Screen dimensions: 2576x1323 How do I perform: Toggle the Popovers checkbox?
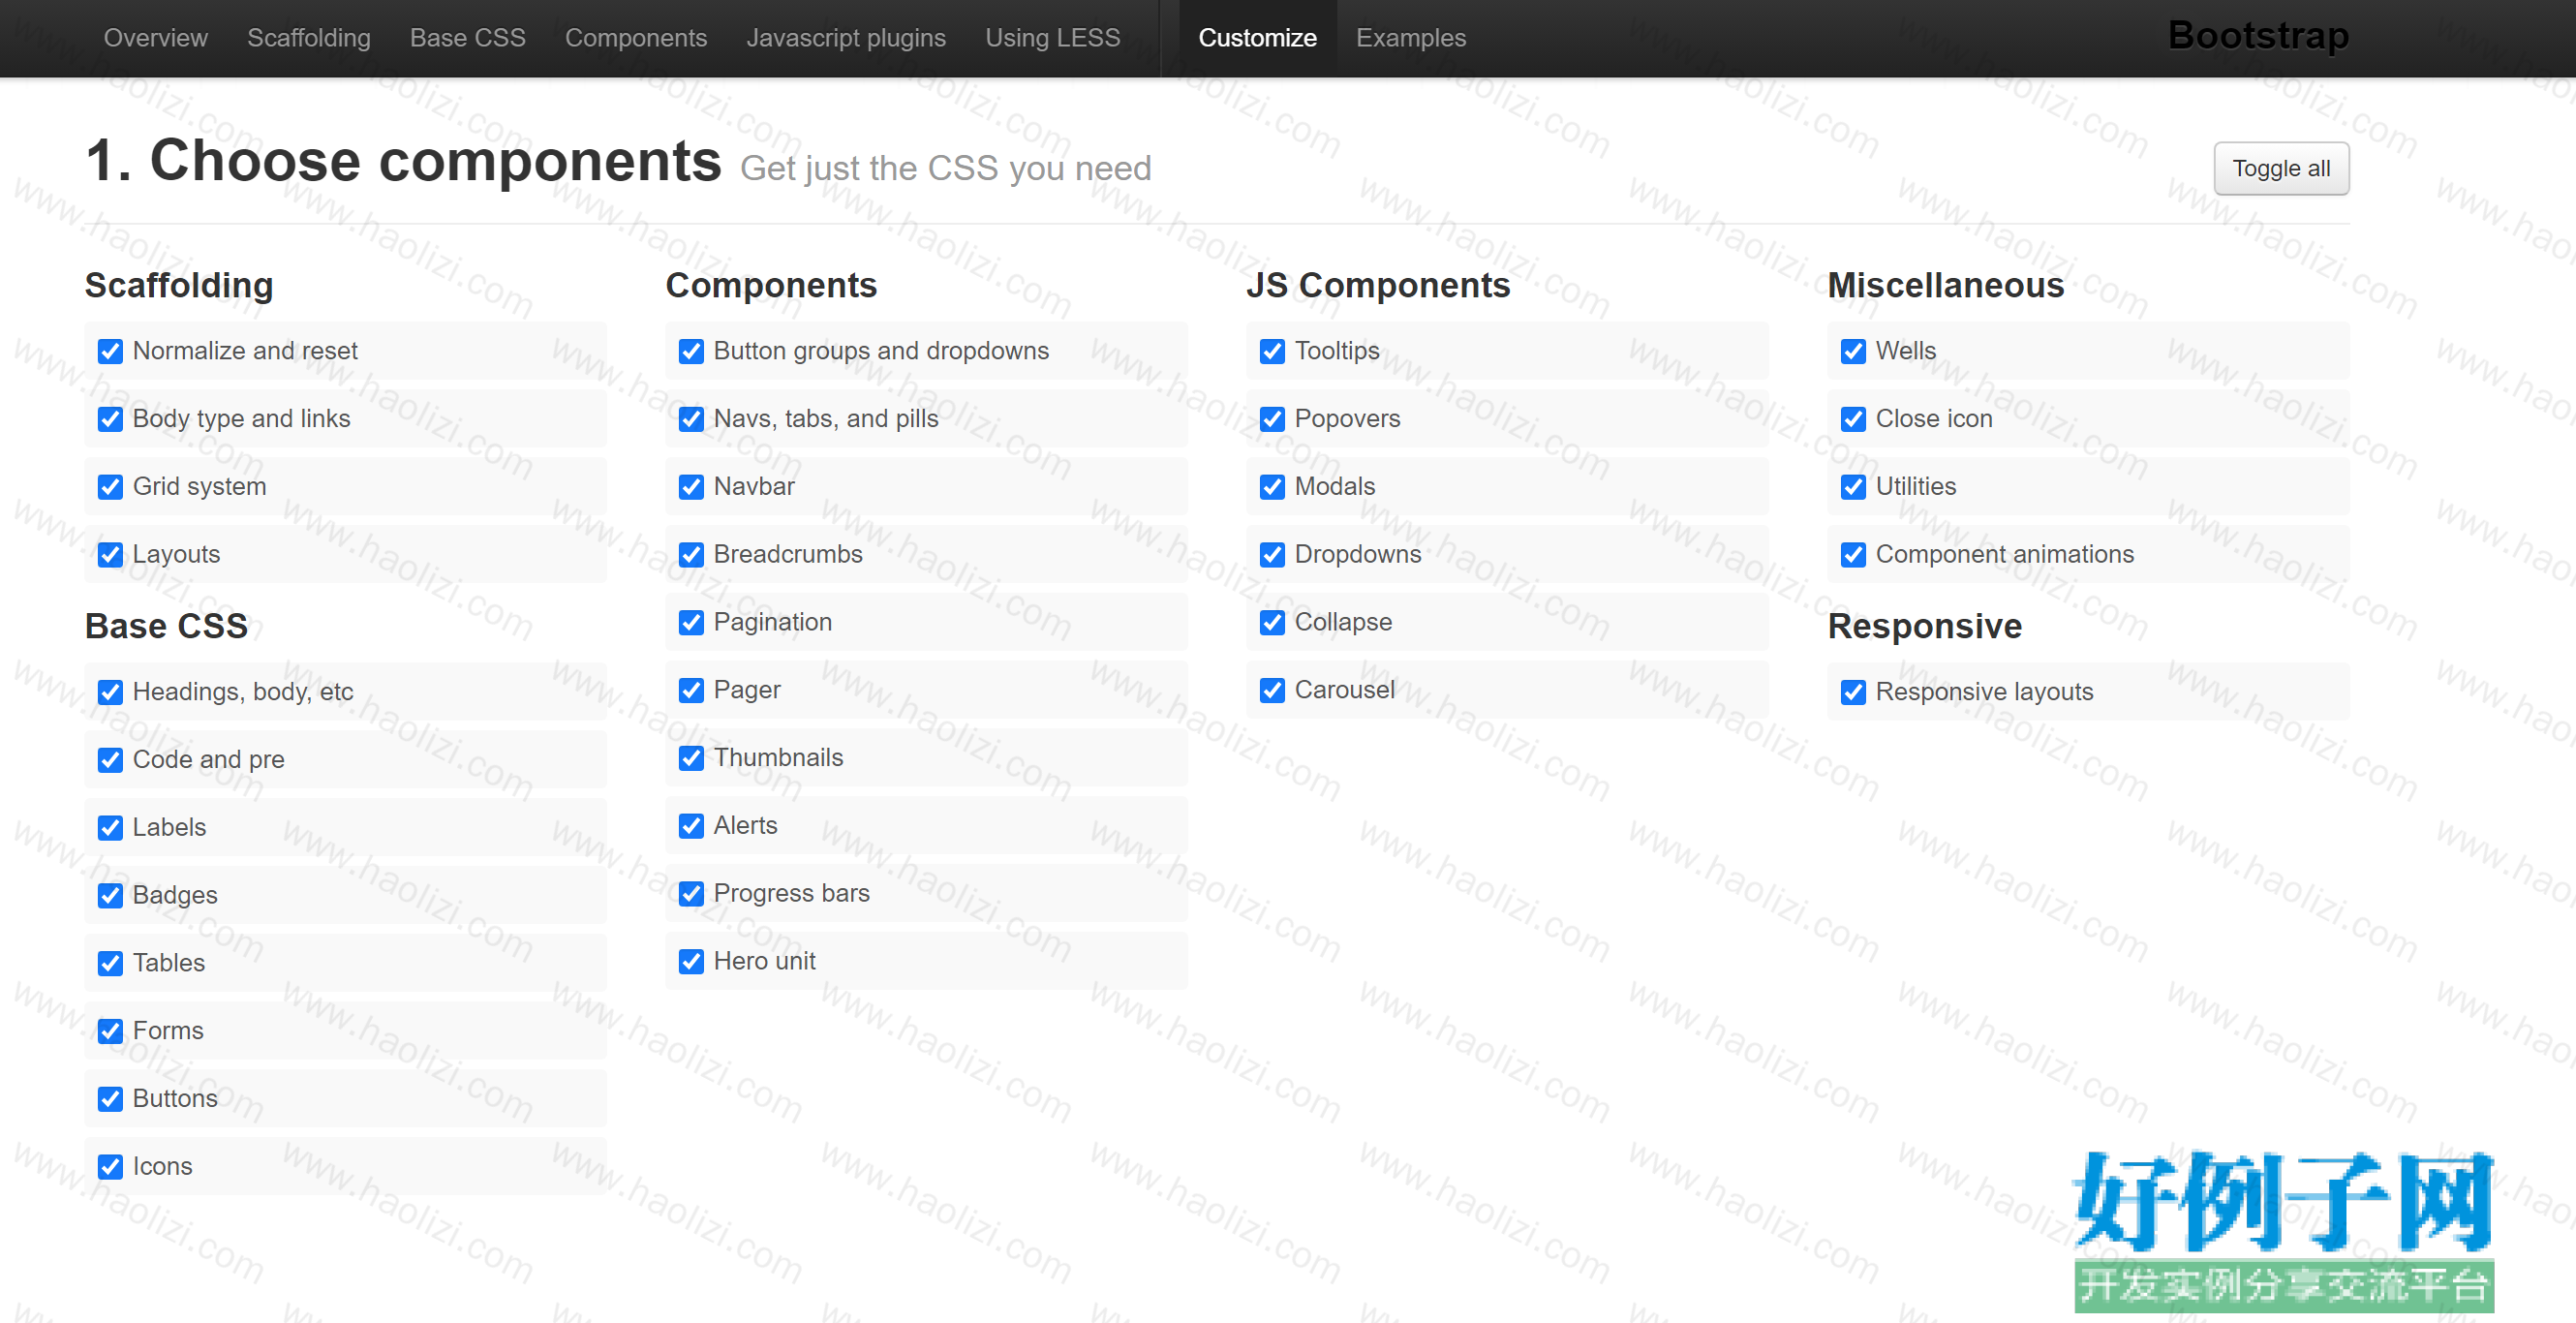tap(1272, 420)
